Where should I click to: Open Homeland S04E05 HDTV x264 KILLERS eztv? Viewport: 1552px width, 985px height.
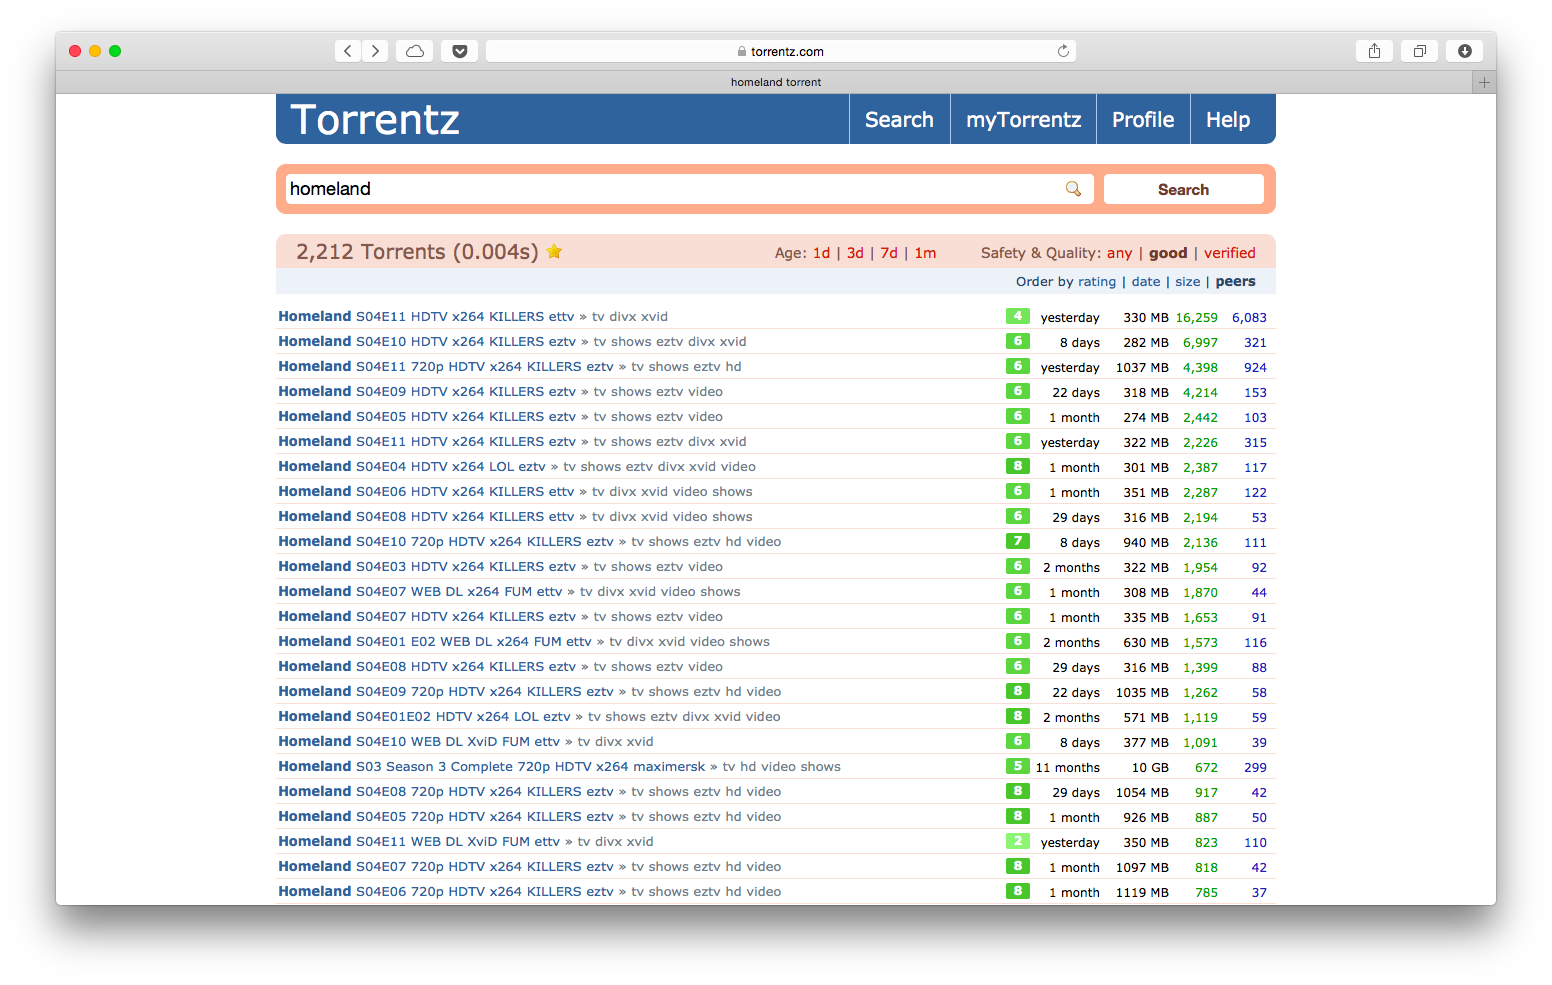[427, 416]
